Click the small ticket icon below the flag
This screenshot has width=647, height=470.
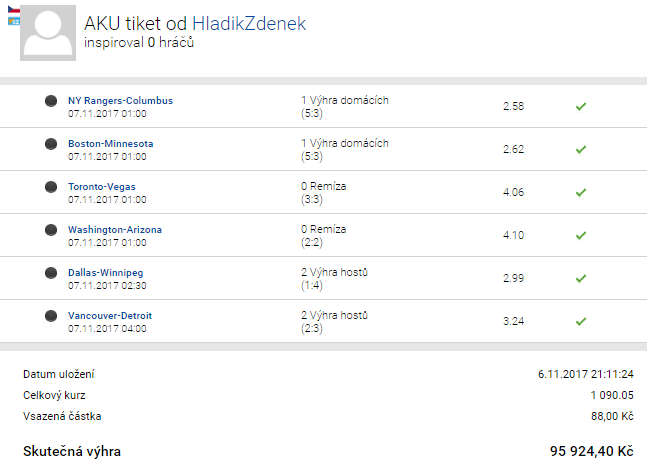click(13, 20)
